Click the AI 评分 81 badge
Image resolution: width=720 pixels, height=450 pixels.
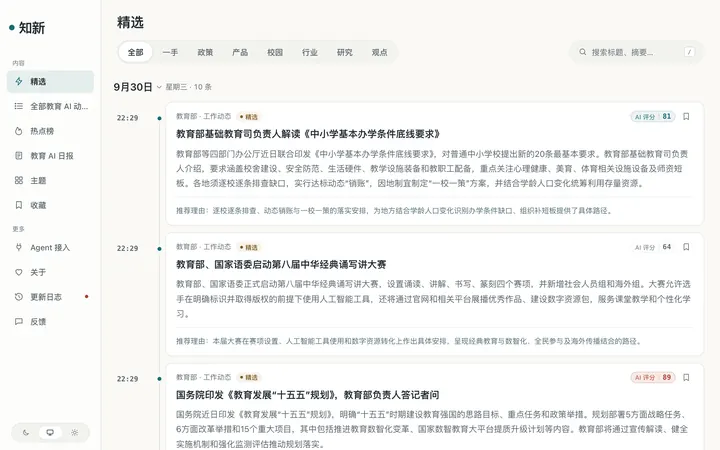652,117
